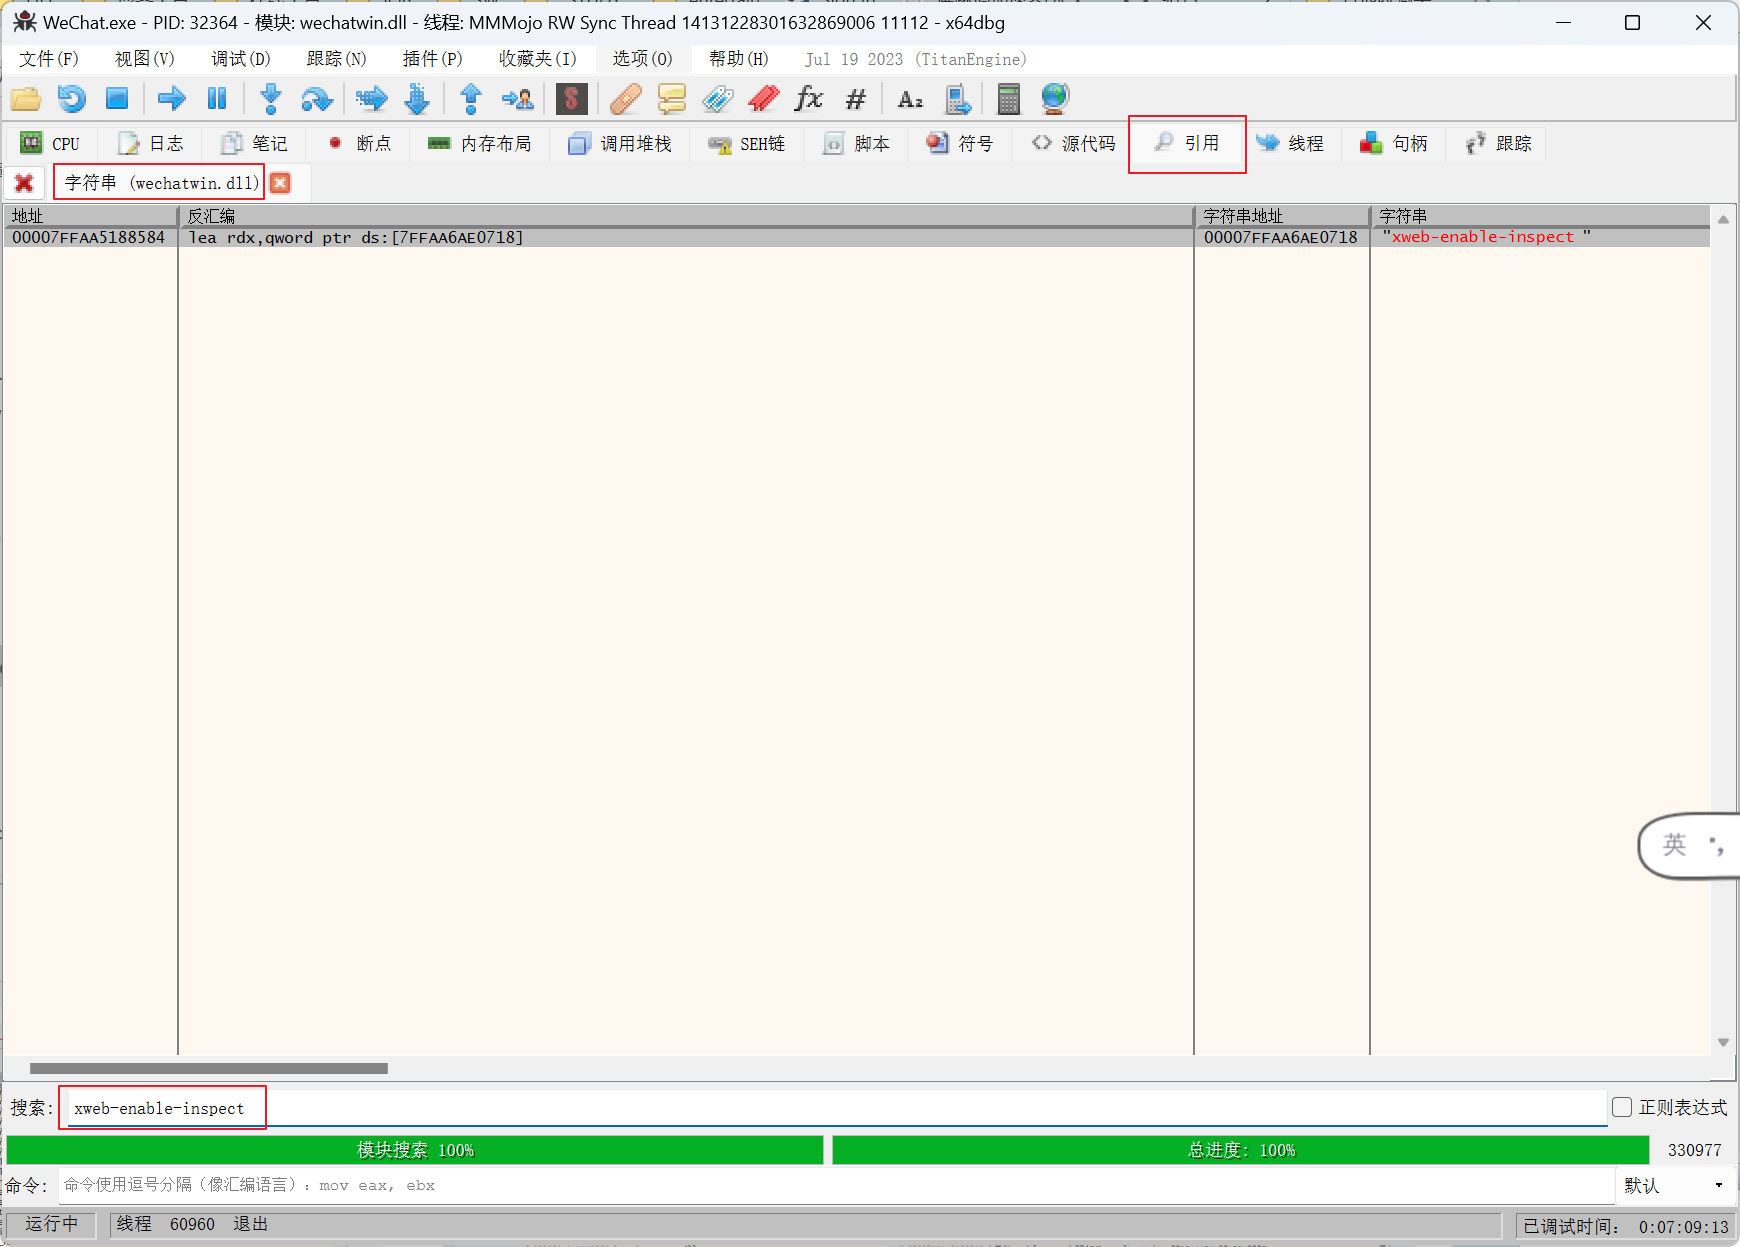Sort by the 字符串地址 column header
Viewport: 1740px width, 1247px height.
pos(1282,216)
